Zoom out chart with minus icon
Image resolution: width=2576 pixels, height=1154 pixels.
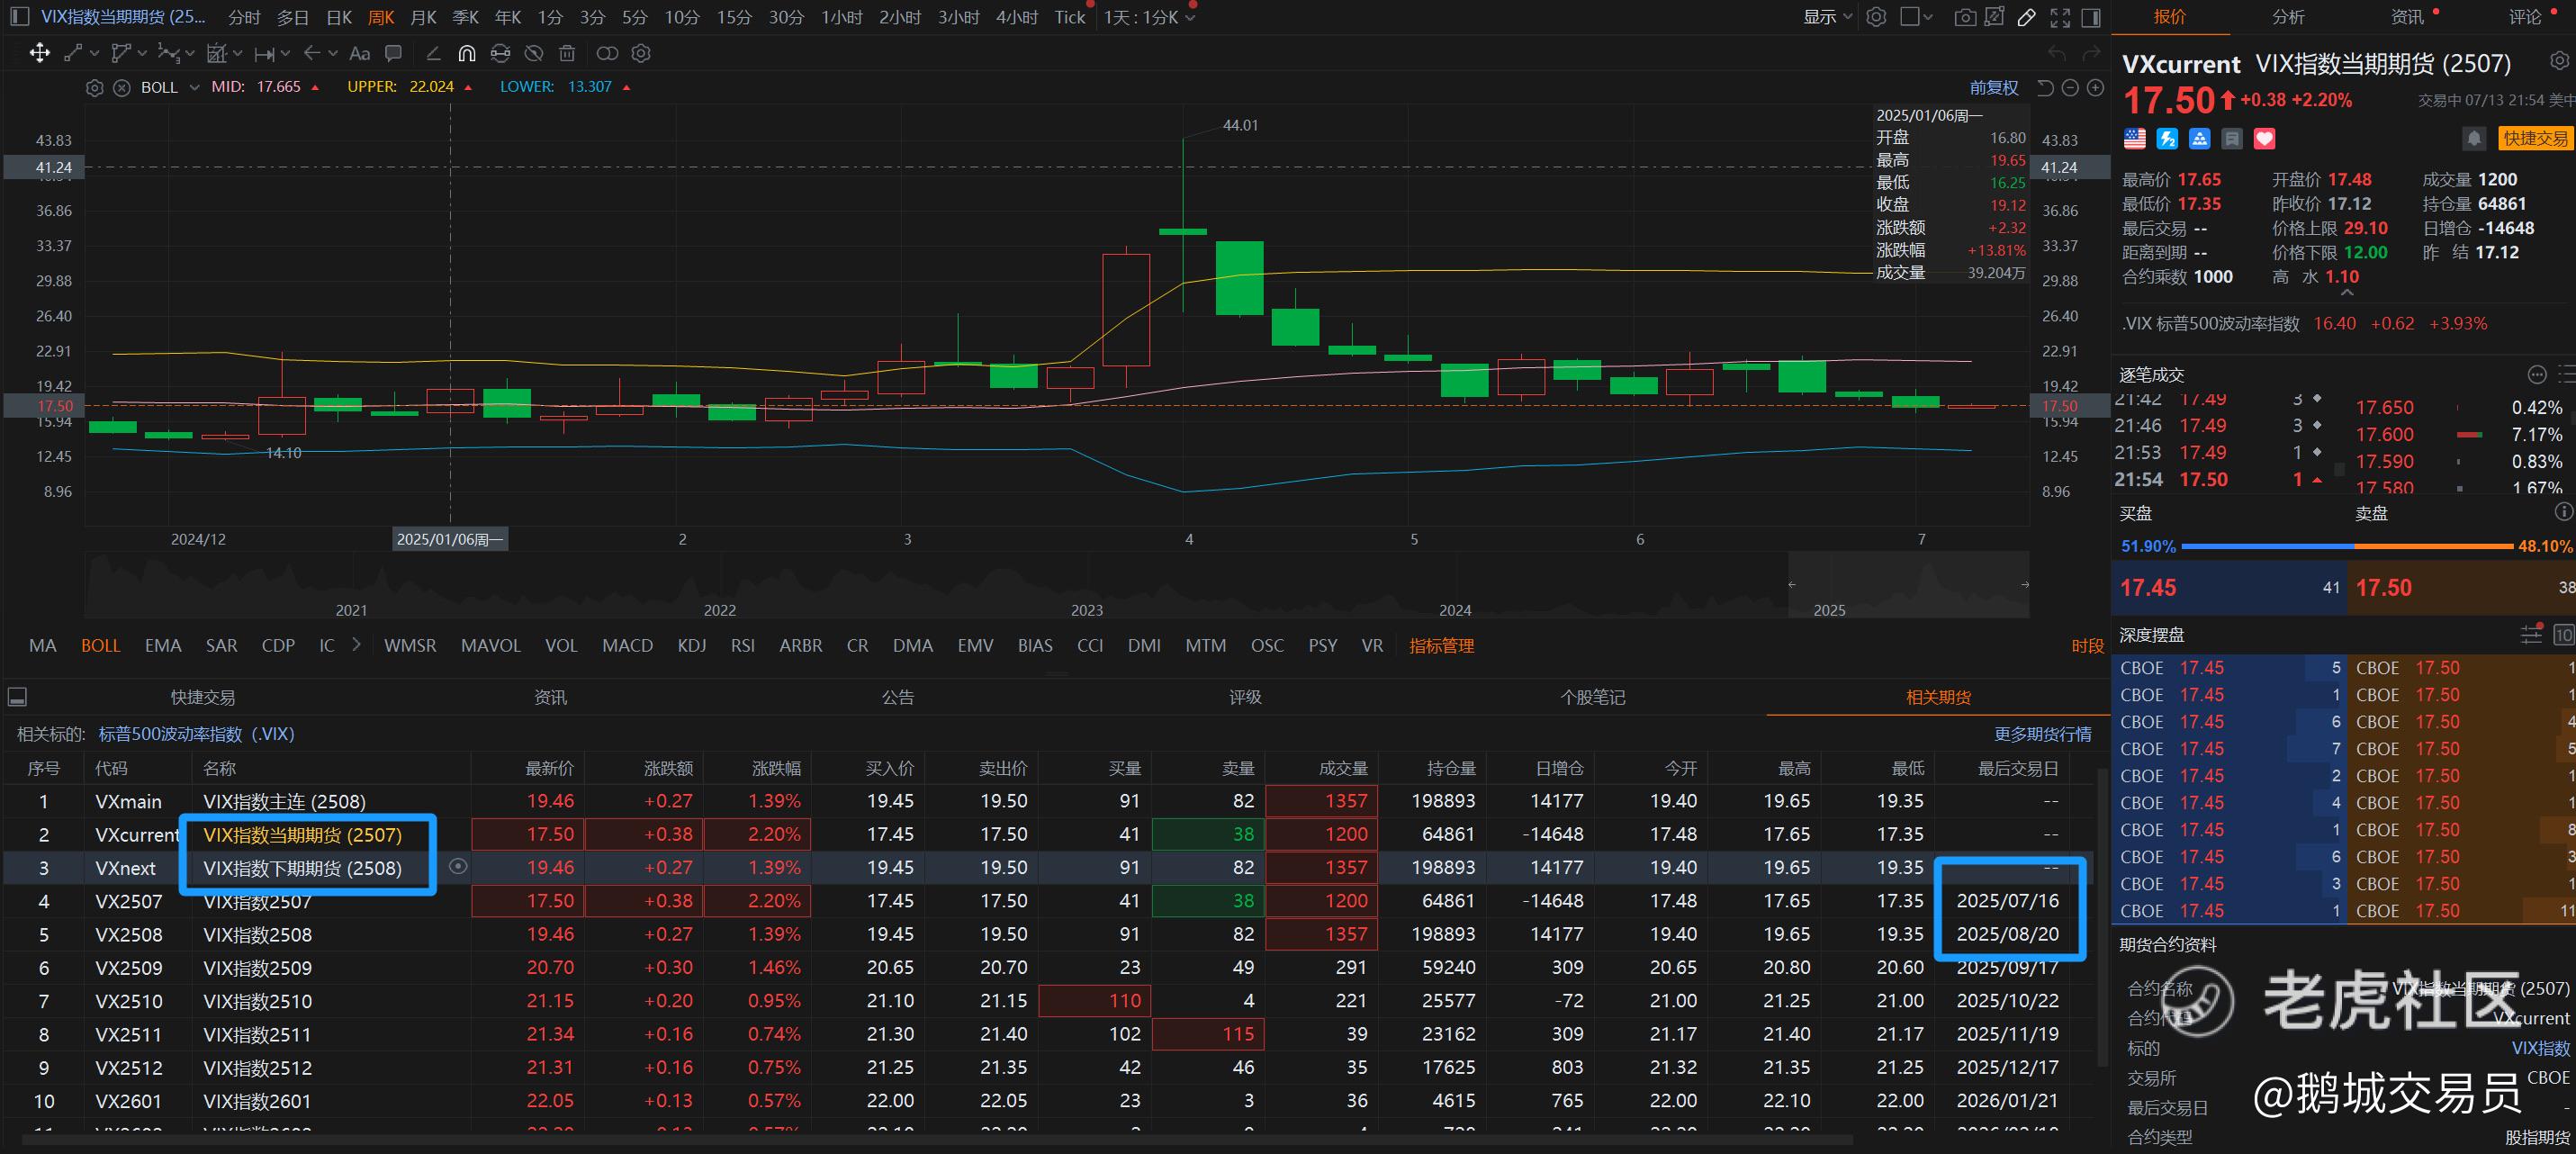(x=2070, y=88)
